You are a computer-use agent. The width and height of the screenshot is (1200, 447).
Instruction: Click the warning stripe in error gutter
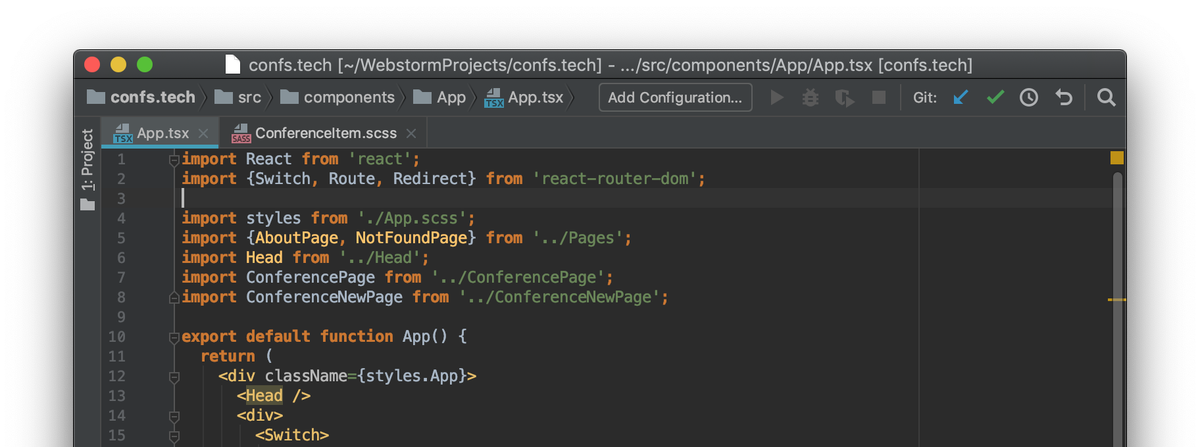tap(1117, 299)
